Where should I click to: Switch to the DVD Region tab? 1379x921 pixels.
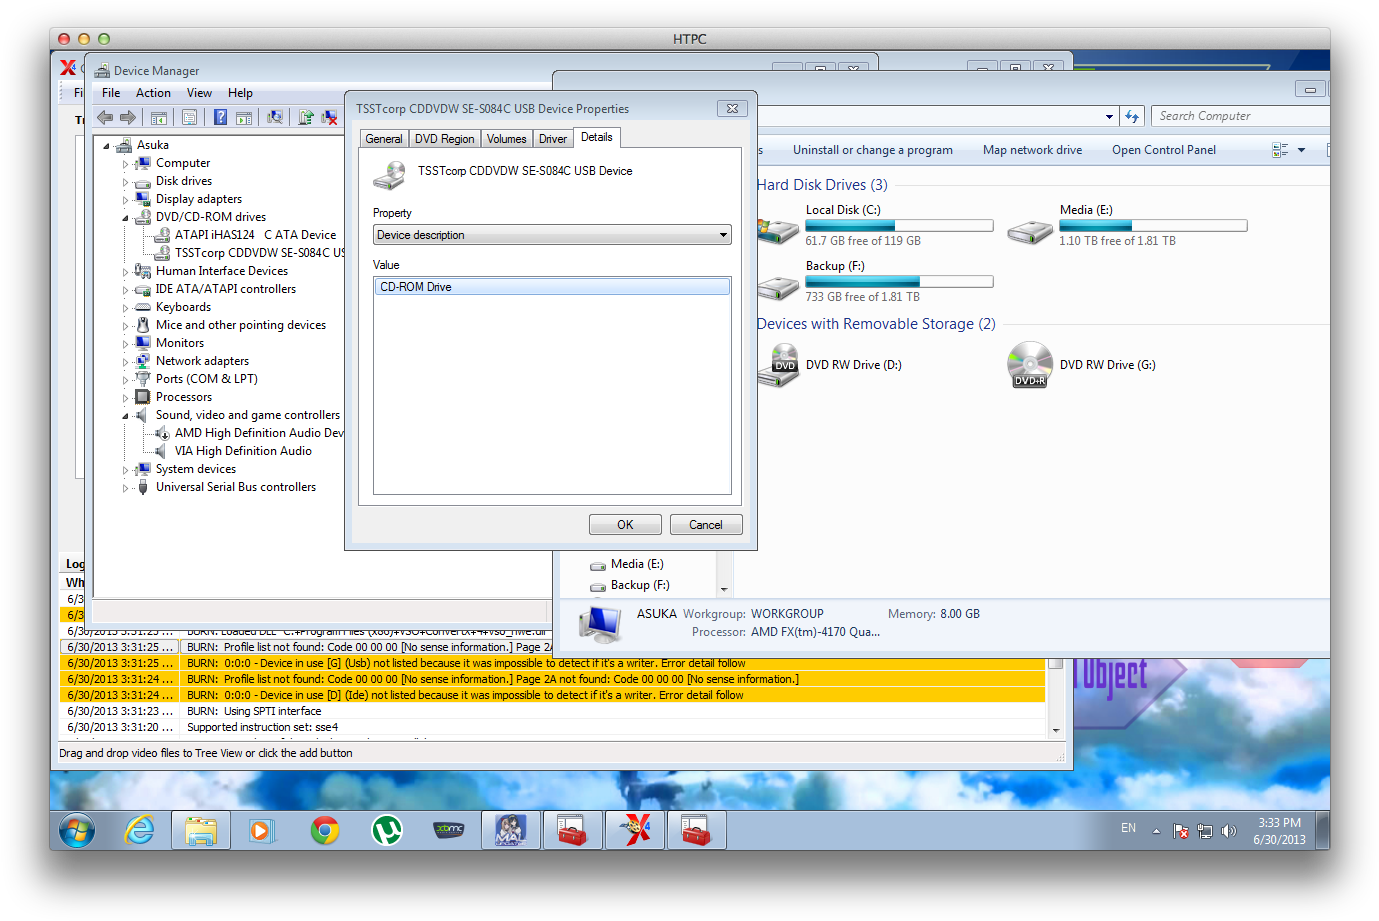(x=444, y=139)
